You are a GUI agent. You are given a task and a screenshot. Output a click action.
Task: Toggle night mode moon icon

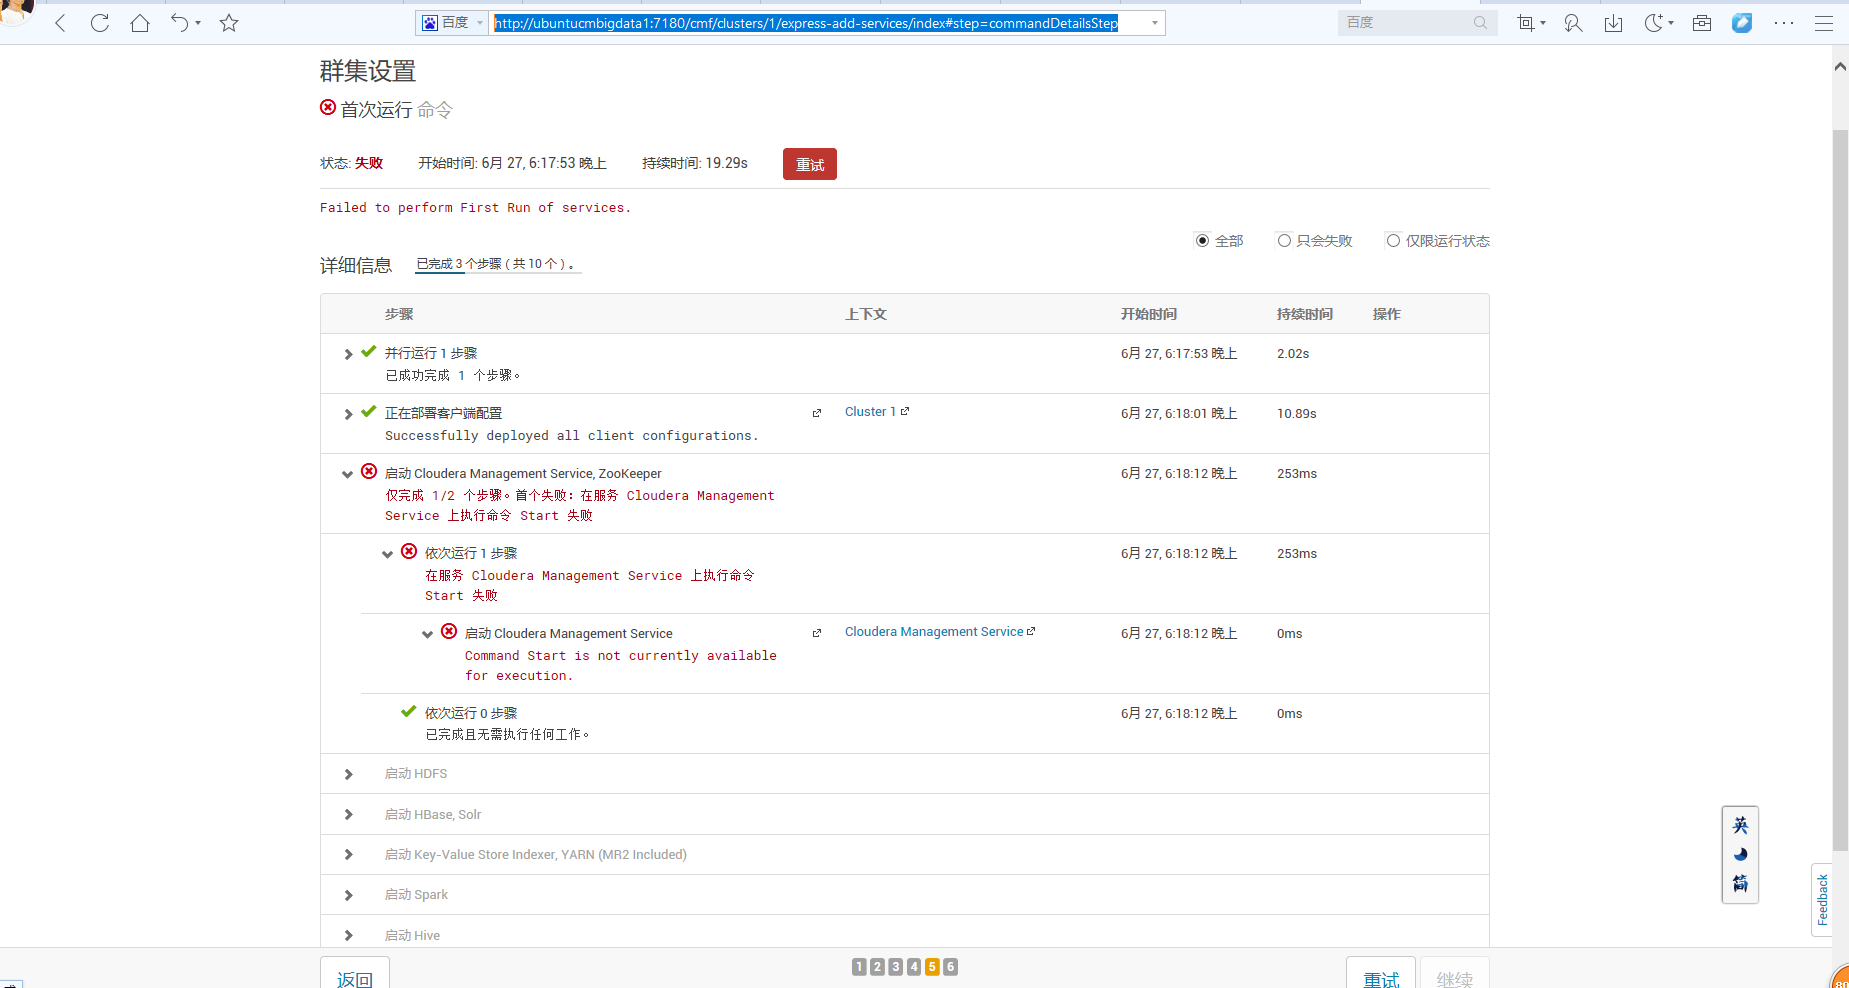click(x=1654, y=23)
